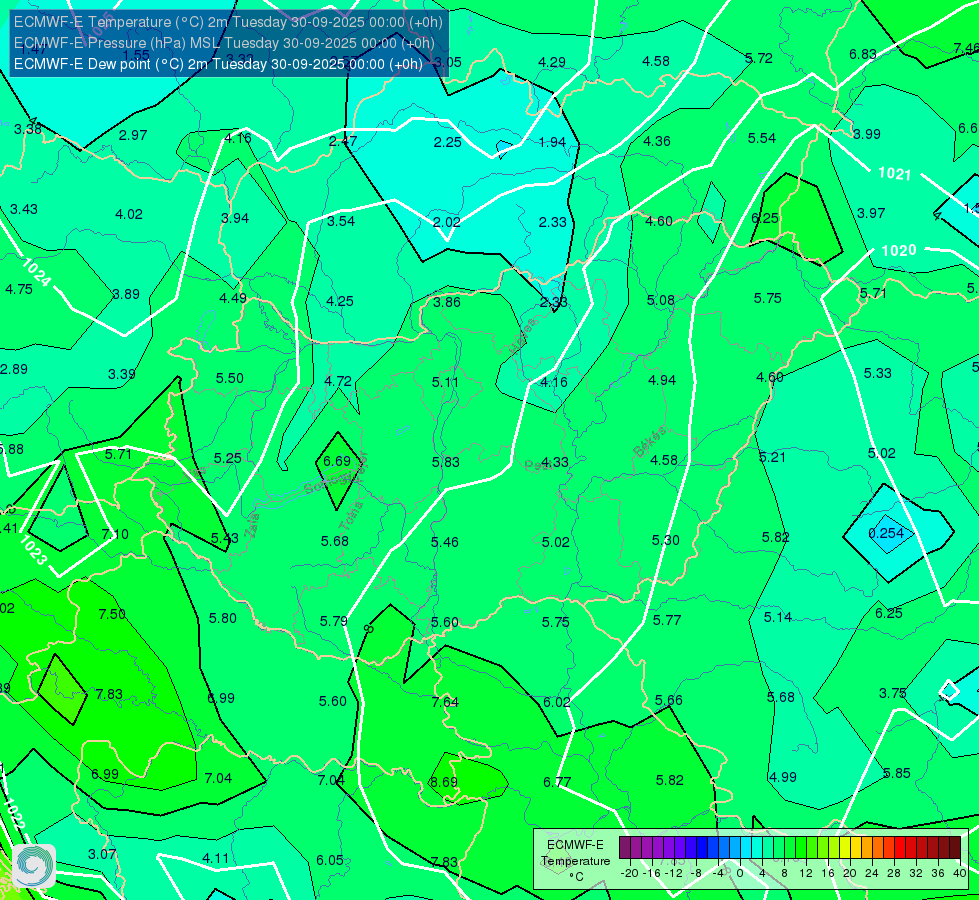Screen dimensions: 979x900
Task: Click the 8.69 temperature value
Action: click(443, 782)
